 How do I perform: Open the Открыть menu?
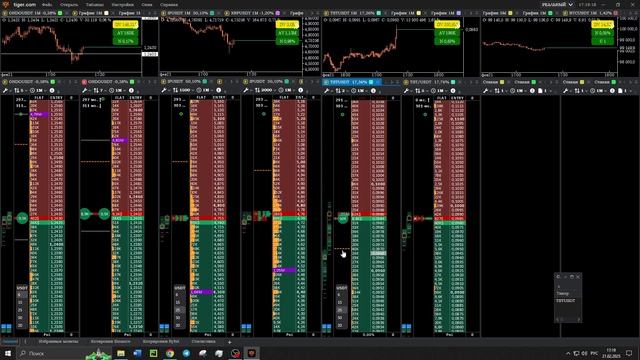click(x=69, y=4)
